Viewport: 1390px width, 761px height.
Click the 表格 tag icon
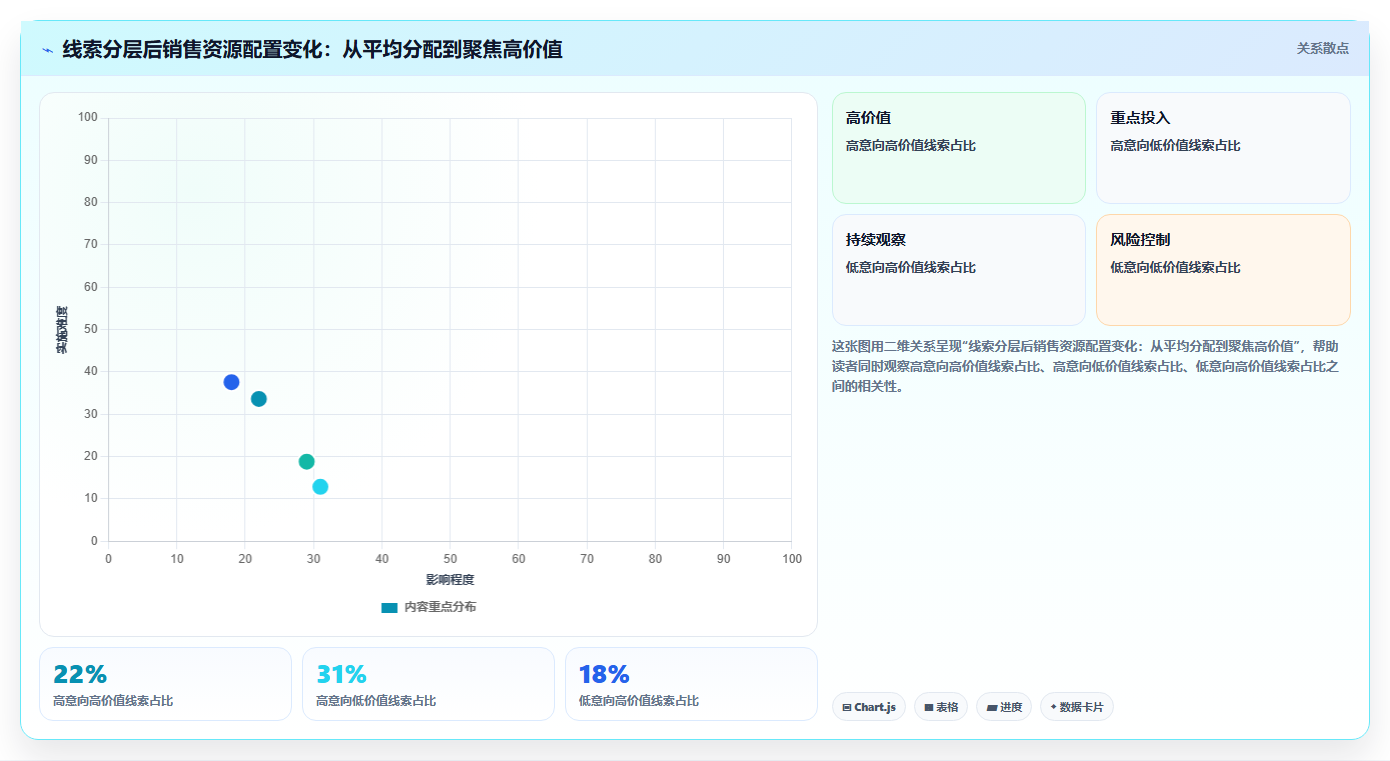[929, 707]
